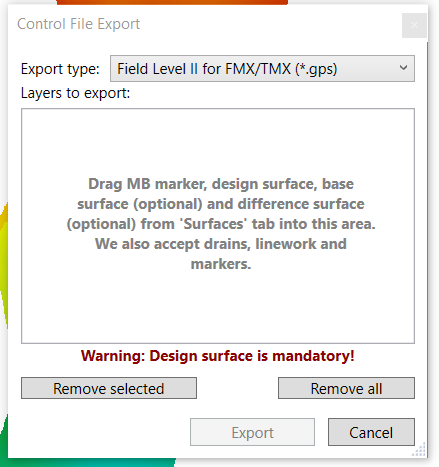Click the empty layers drop area
The width and height of the screenshot is (439, 467).
click(218, 226)
